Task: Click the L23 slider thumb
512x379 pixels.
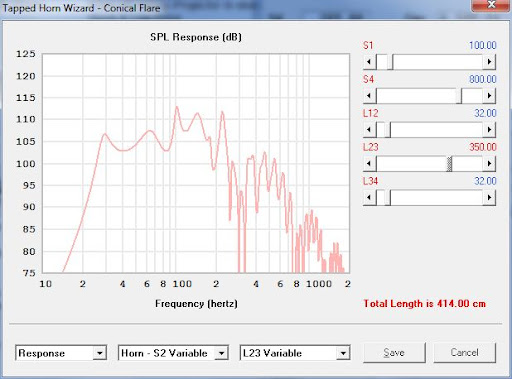Action: click(x=449, y=164)
